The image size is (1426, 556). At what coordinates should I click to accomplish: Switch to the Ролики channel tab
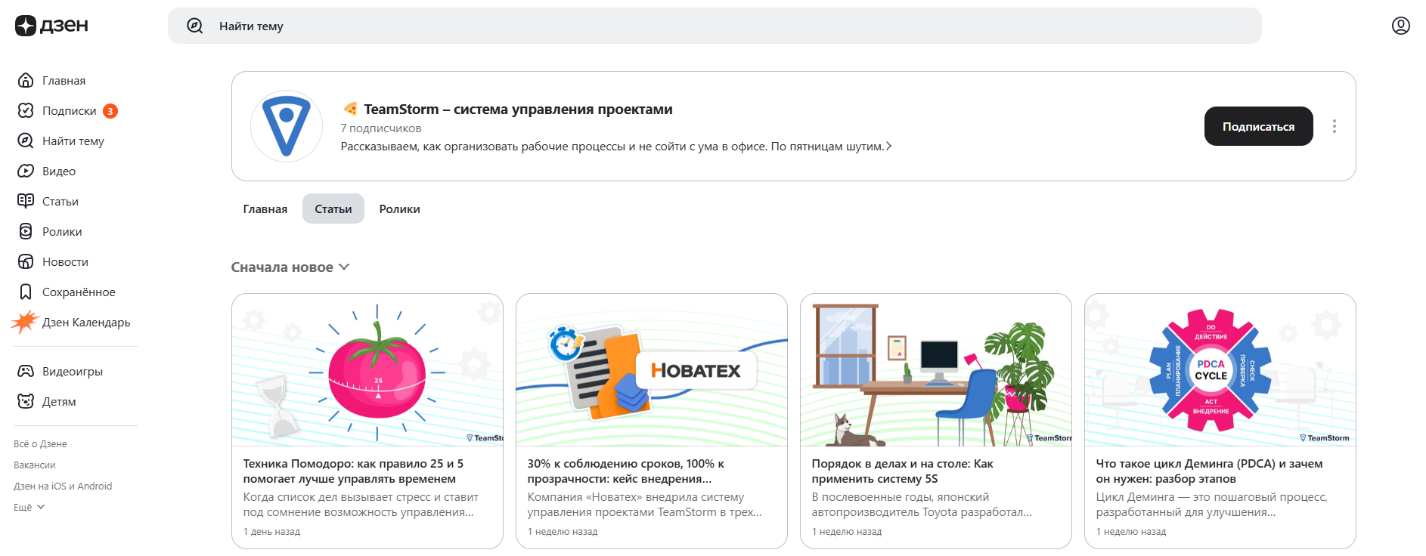click(x=399, y=209)
